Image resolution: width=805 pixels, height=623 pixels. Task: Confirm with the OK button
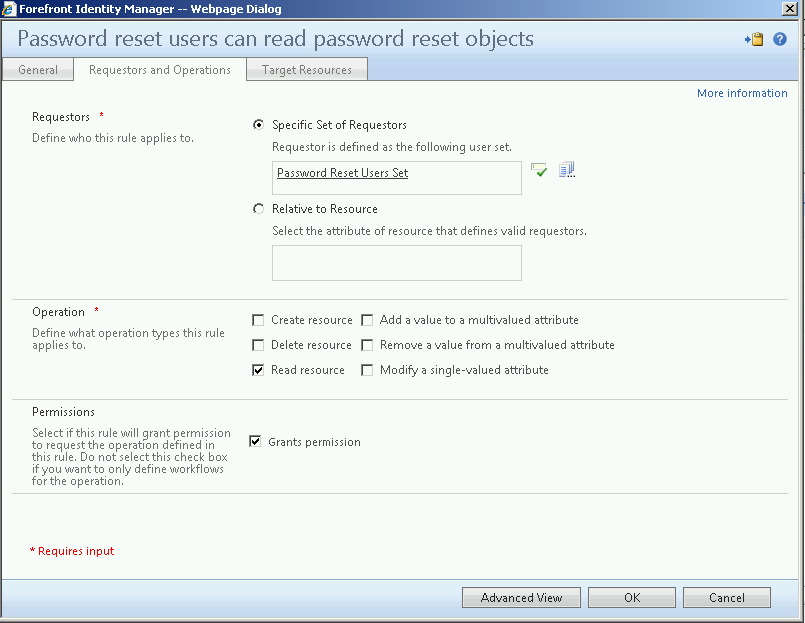632,598
